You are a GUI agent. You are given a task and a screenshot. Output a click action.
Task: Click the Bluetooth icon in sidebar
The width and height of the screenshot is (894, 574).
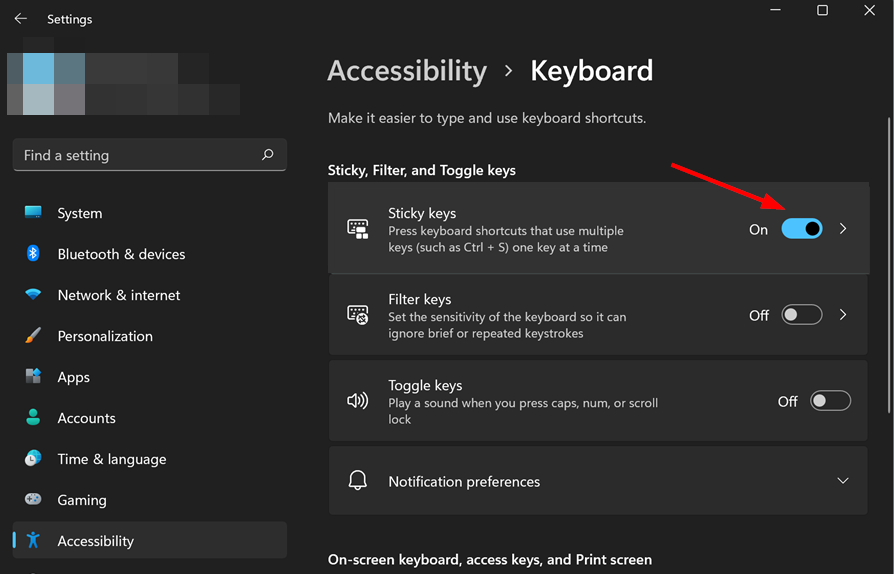(33, 253)
